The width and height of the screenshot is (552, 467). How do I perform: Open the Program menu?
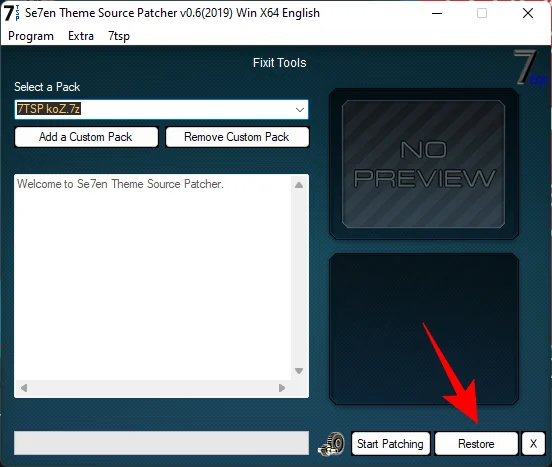tap(31, 36)
